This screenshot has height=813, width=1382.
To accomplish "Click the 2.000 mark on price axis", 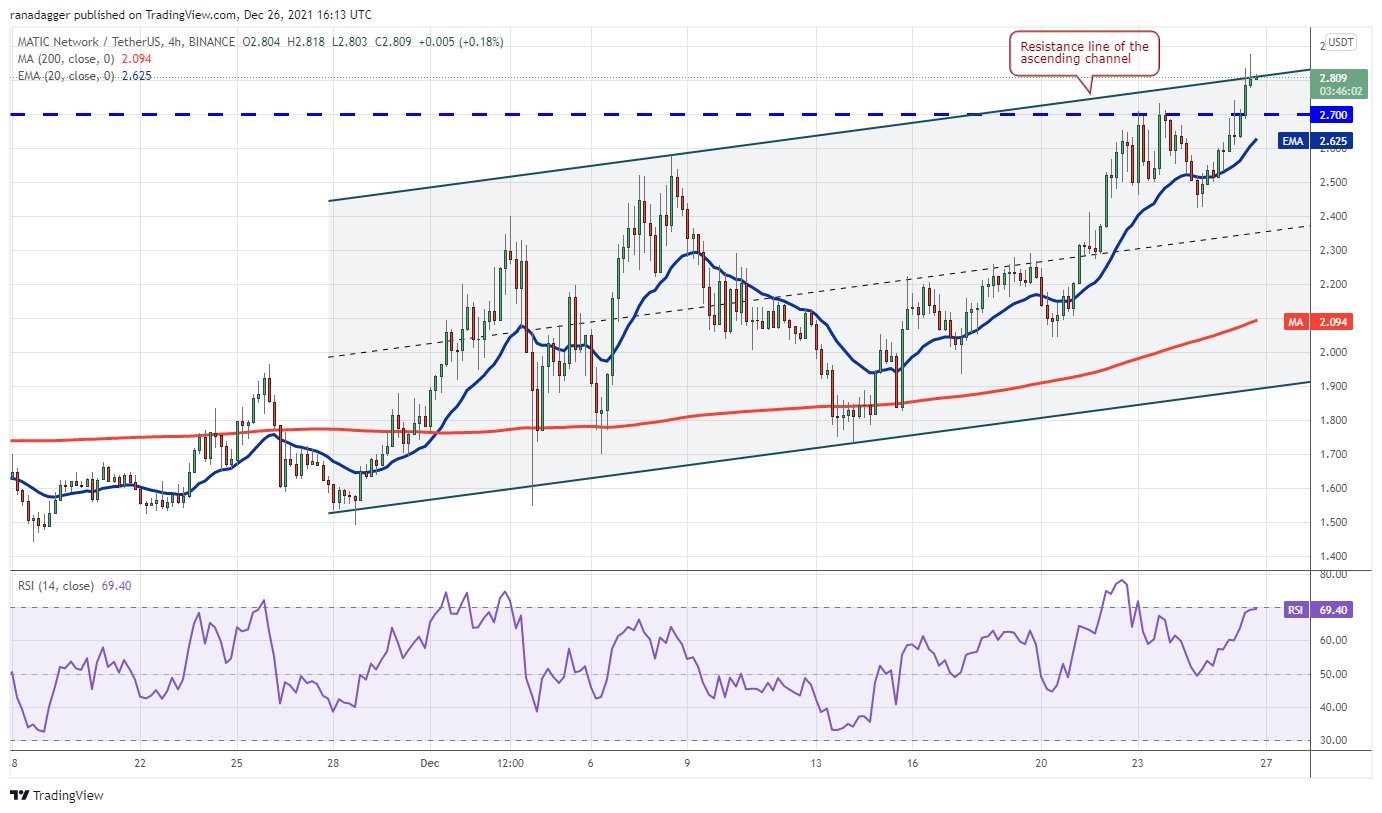I will point(1332,352).
